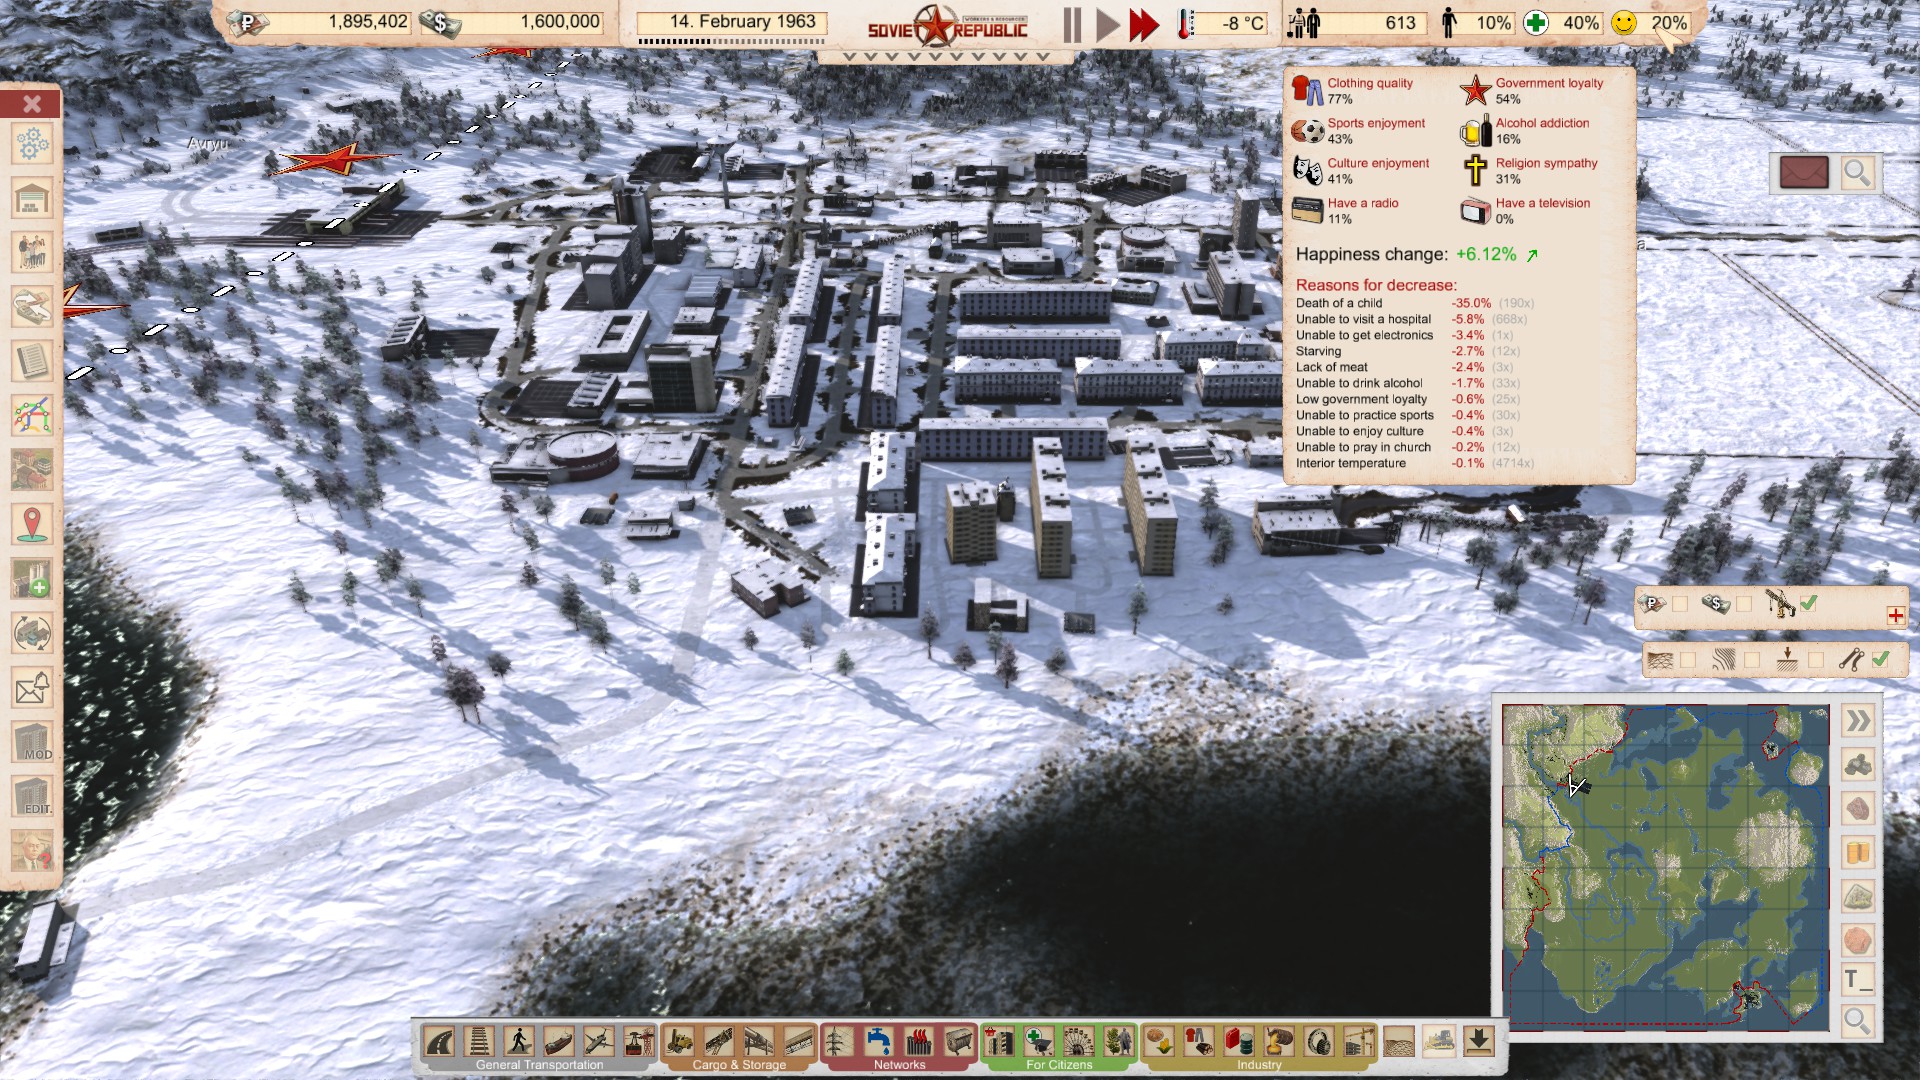
Task: Open the red envelope messages button
Action: click(x=1804, y=172)
